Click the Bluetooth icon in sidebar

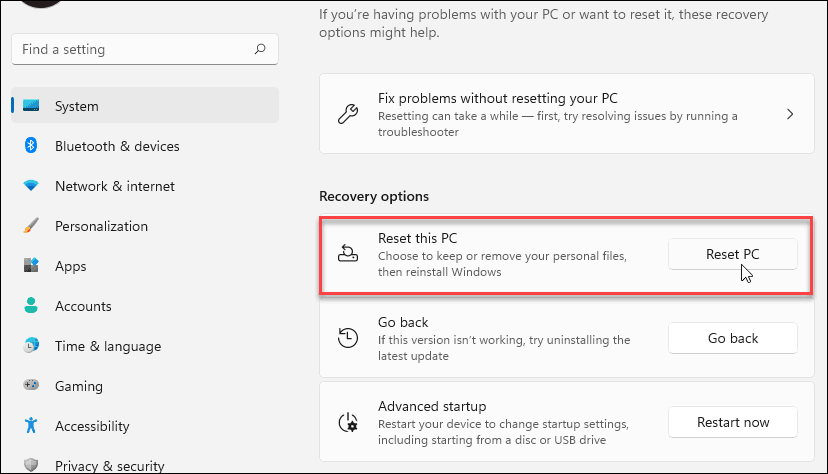click(31, 146)
